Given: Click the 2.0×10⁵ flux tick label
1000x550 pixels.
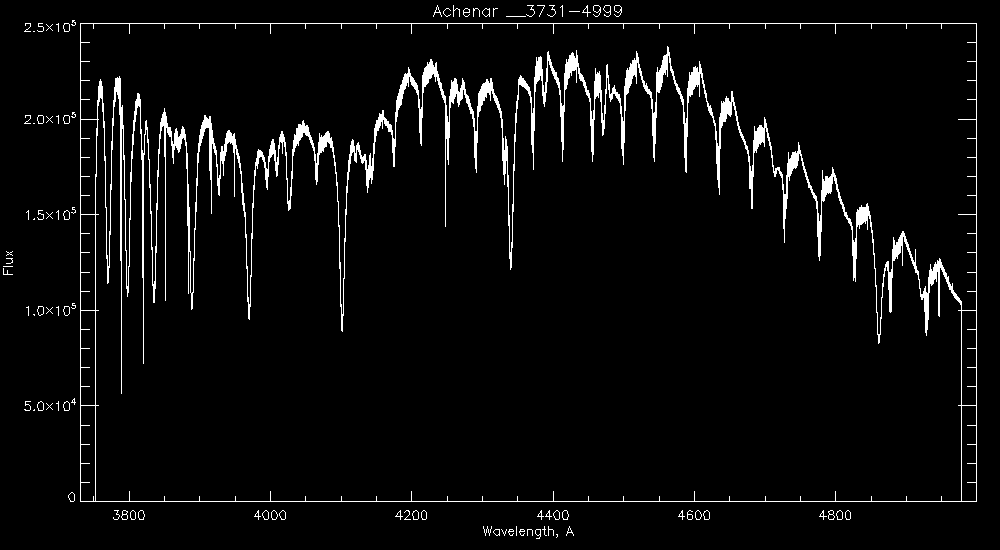Looking at the screenshot, I should (50, 120).
